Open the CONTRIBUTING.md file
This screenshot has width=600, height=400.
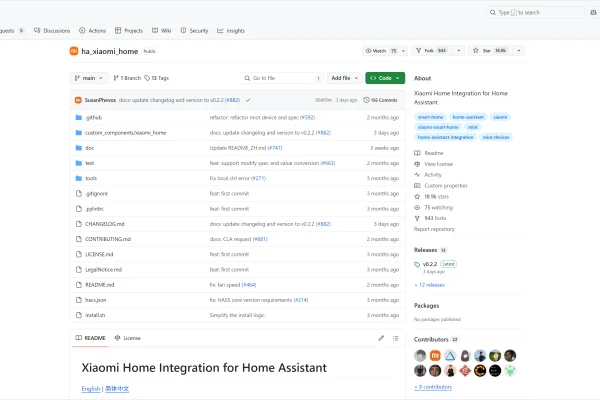[108, 239]
